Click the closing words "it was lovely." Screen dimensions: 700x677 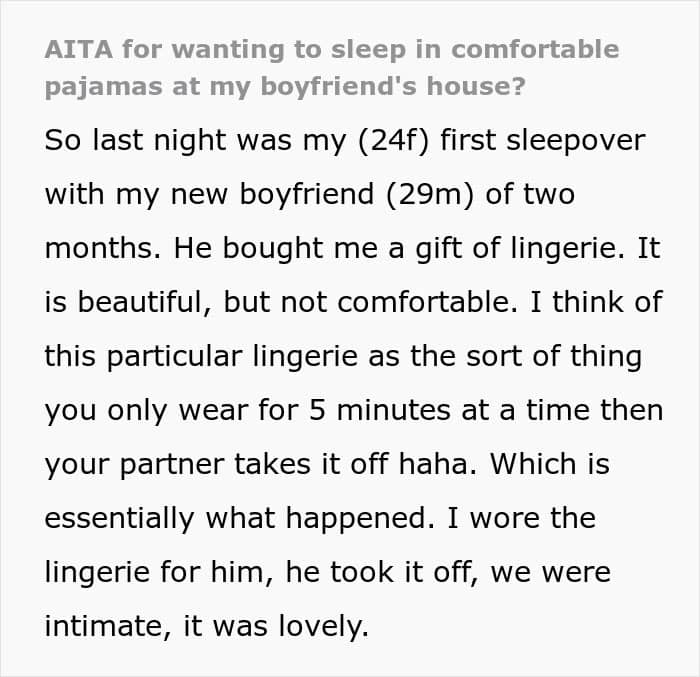click(277, 626)
